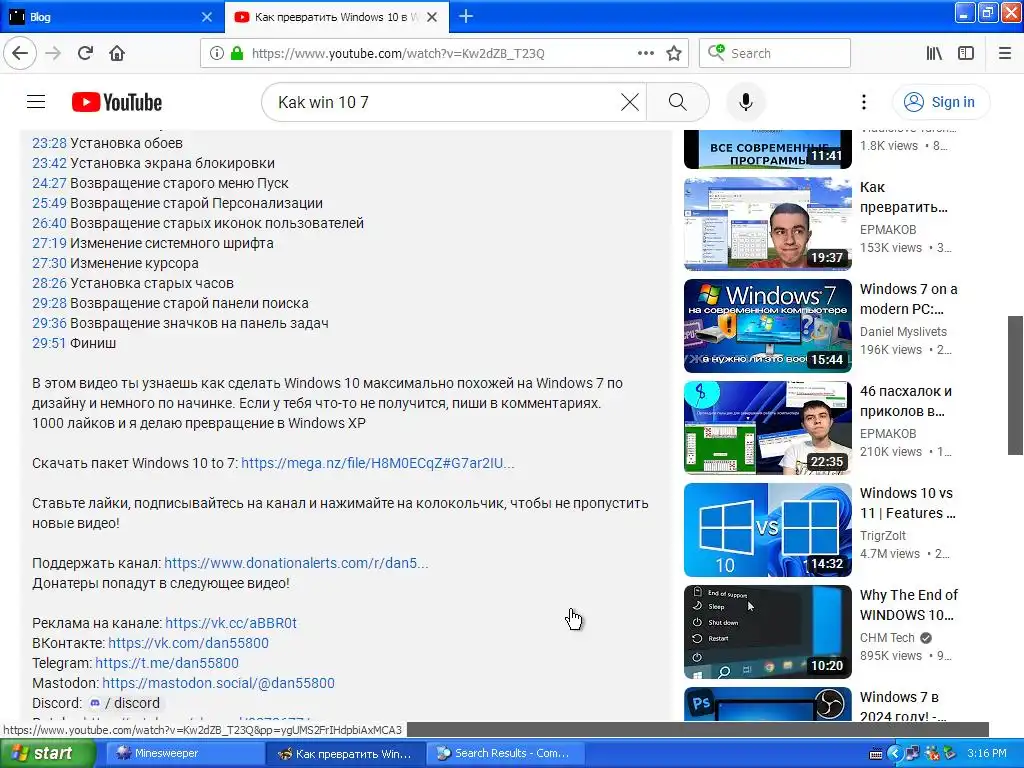Open Firefox Library icon
Image resolution: width=1024 pixels, height=768 pixels.
pos(934,53)
